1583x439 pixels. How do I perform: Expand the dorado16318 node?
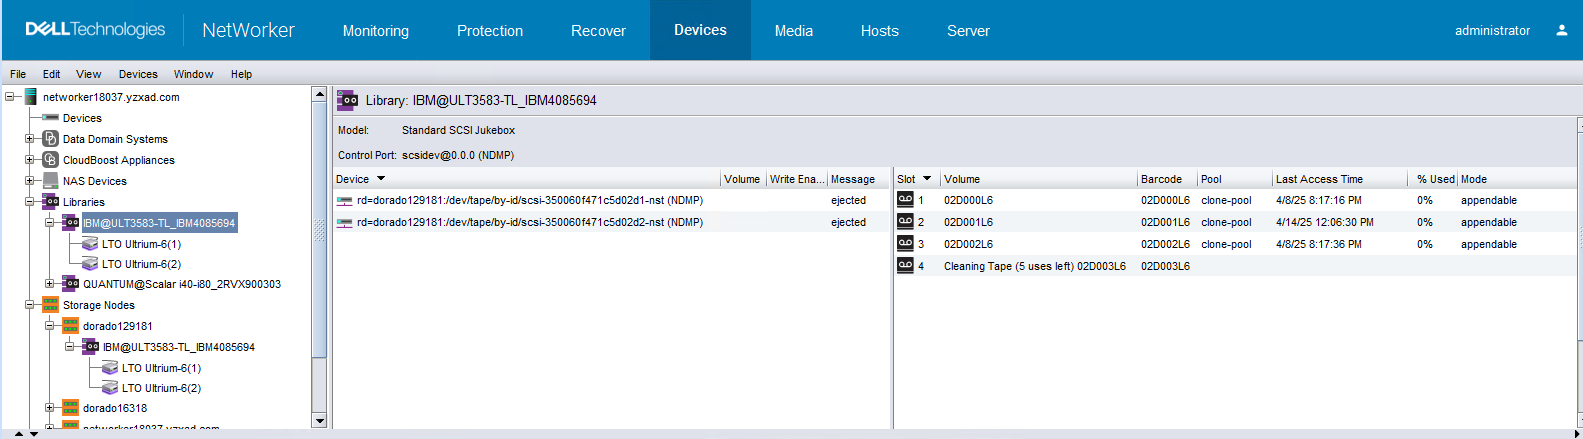[50, 408]
